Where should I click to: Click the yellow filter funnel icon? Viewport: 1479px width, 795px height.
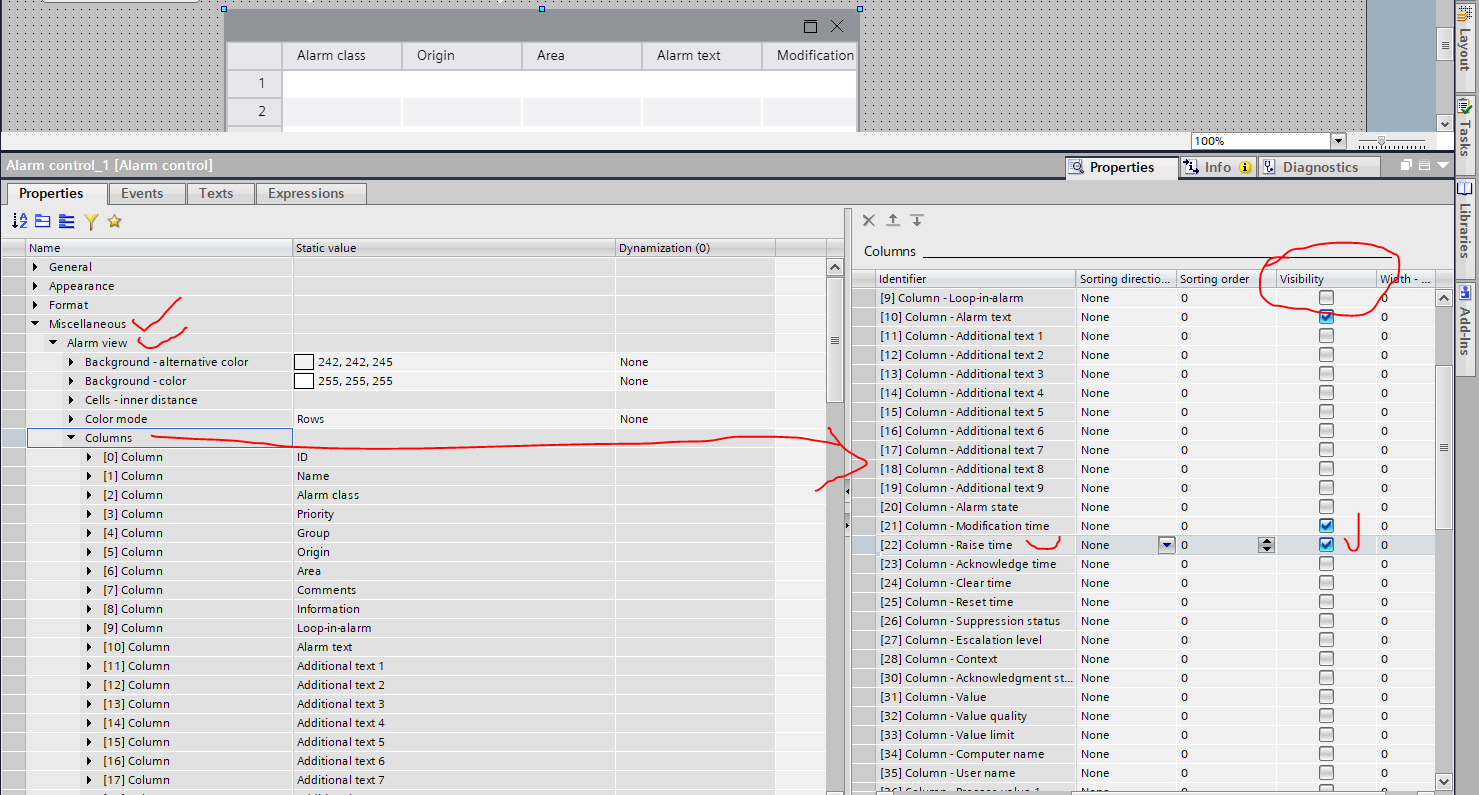click(91, 221)
